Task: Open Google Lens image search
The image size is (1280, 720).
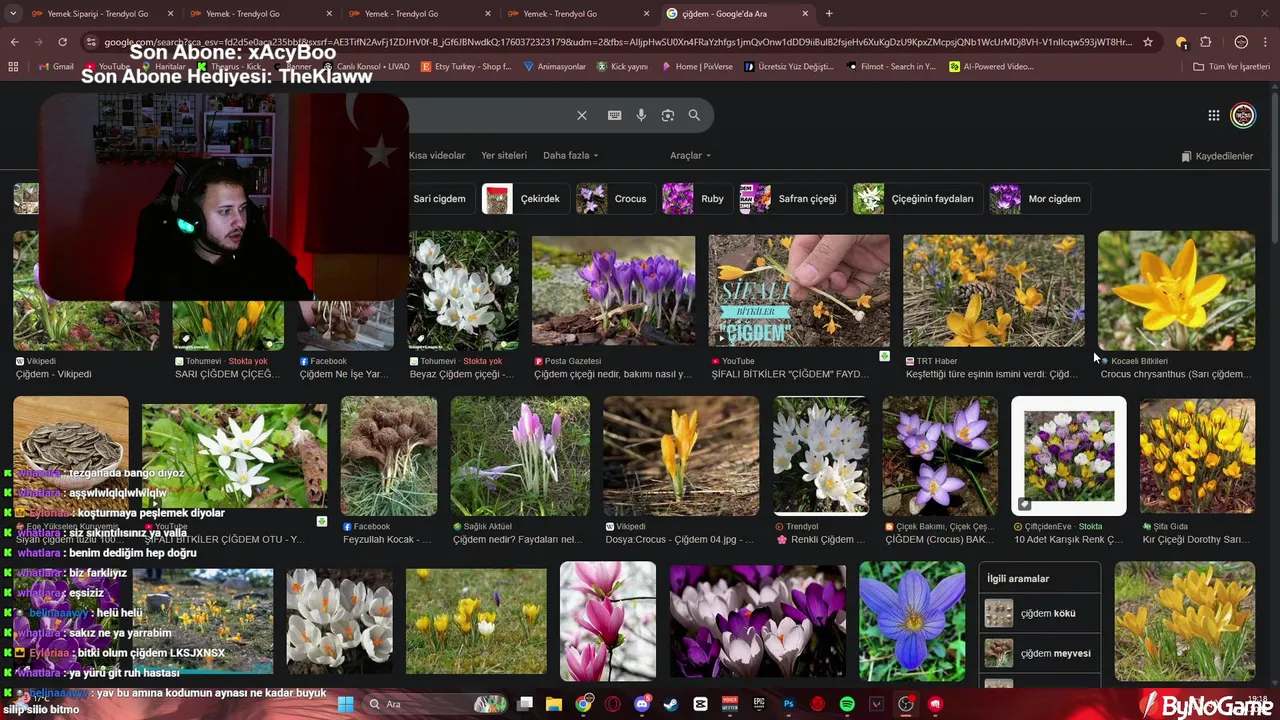Action: click(x=668, y=115)
